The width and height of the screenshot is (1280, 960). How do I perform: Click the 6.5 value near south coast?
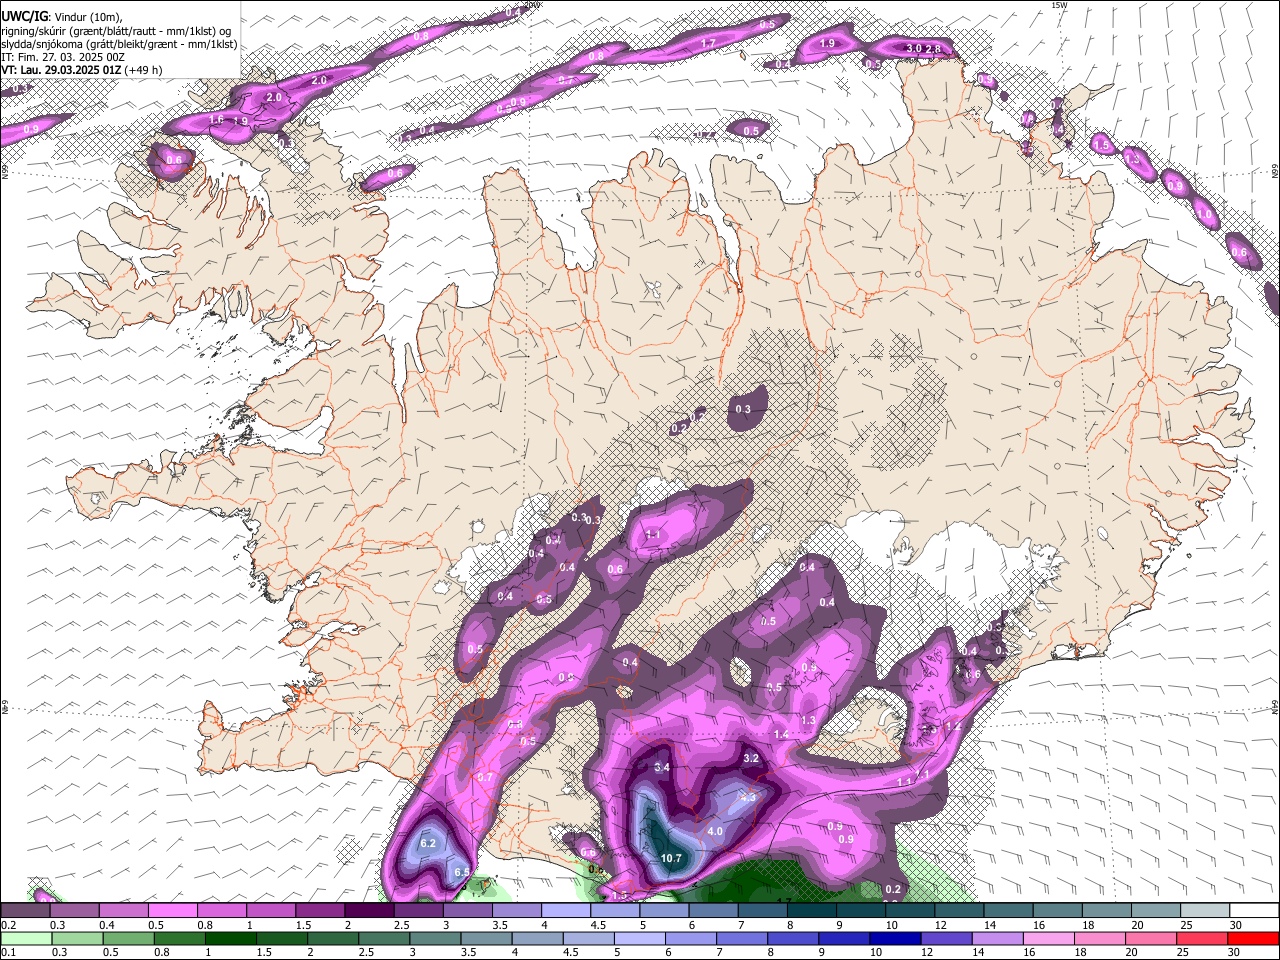click(462, 873)
